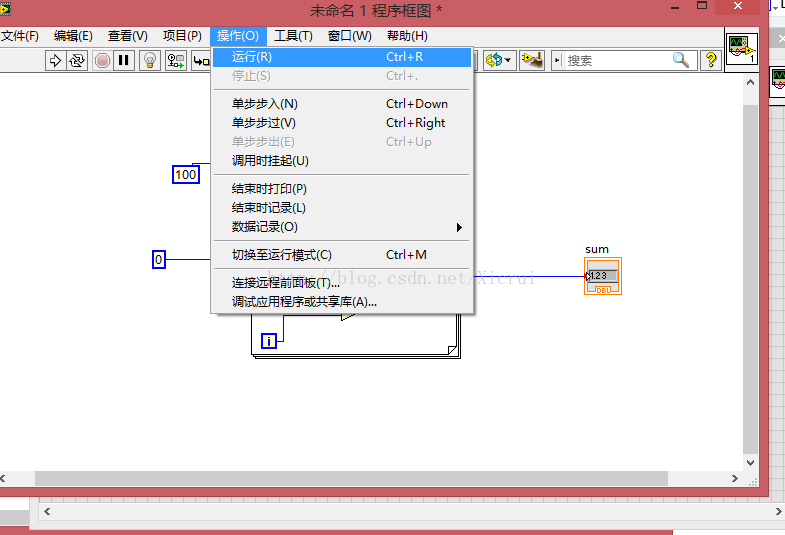
Task: Select 单步步入(N) menu entry
Action: pyautogui.click(x=342, y=104)
